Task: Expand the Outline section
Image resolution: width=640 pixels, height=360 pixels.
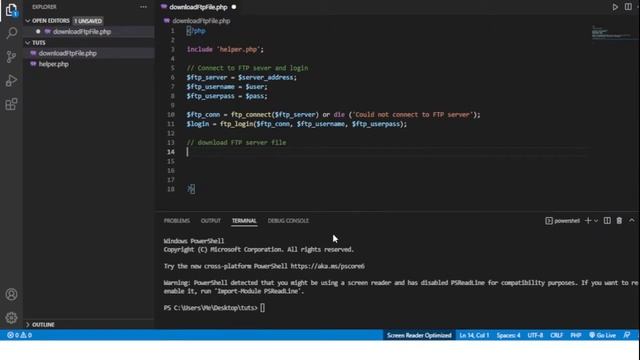Action: (x=28, y=324)
